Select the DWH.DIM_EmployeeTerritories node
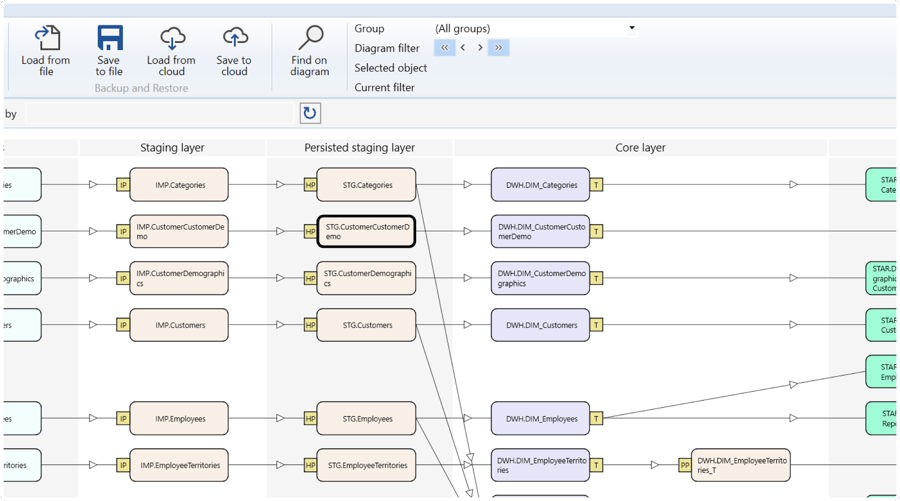 pyautogui.click(x=540, y=465)
